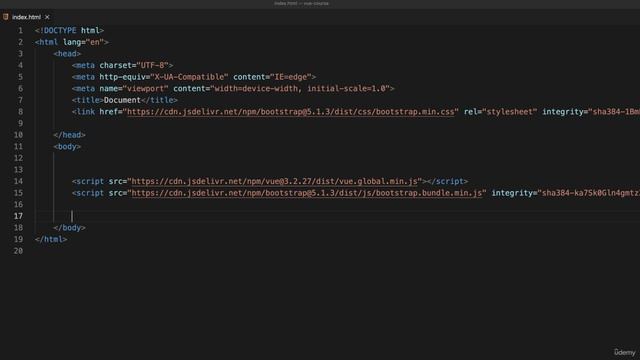Click the meta charset="UTF-8" line
The height and width of the screenshot is (360, 640).
(x=122, y=65)
